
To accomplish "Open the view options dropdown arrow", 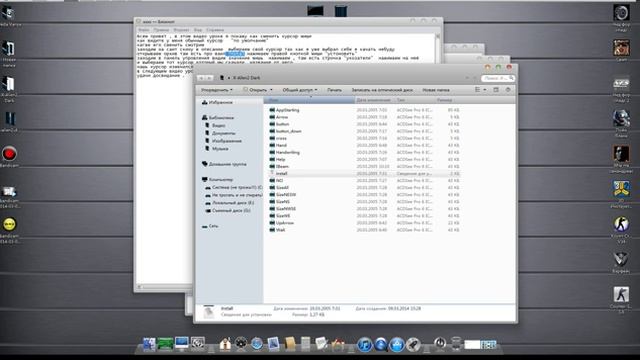I will [485, 89].
